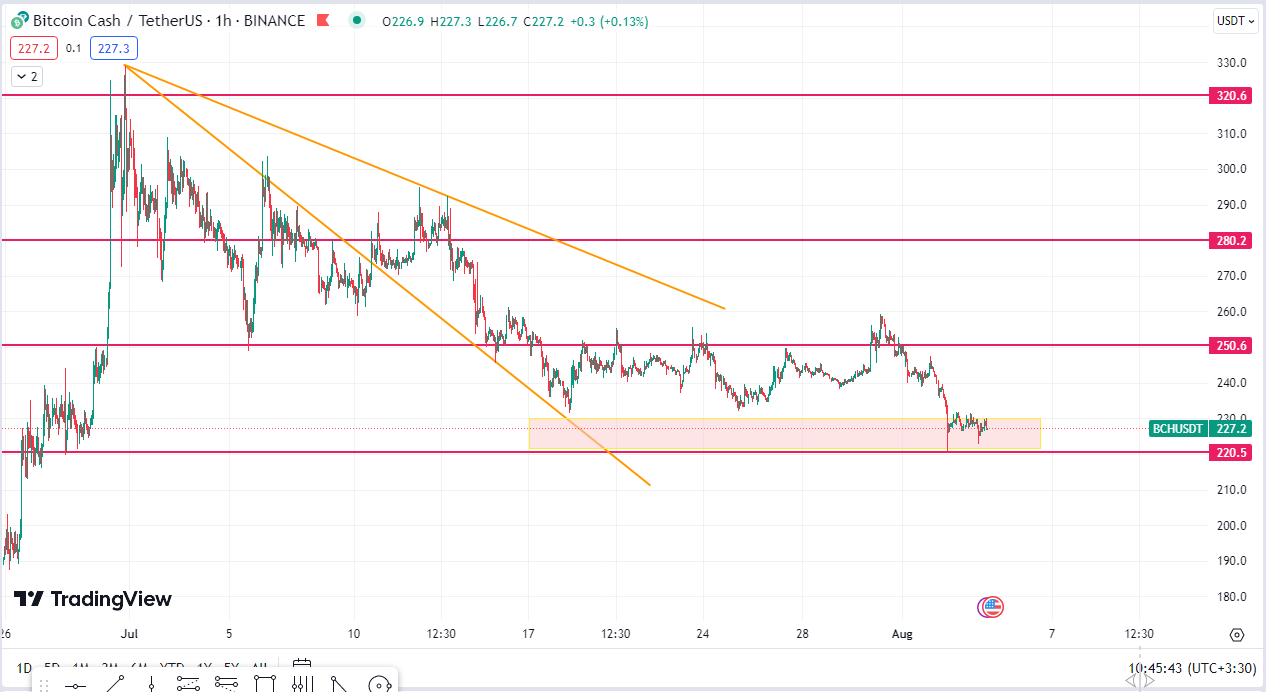Open the go-to-date calendar icon
The height and width of the screenshot is (692, 1266).
[x=302, y=666]
